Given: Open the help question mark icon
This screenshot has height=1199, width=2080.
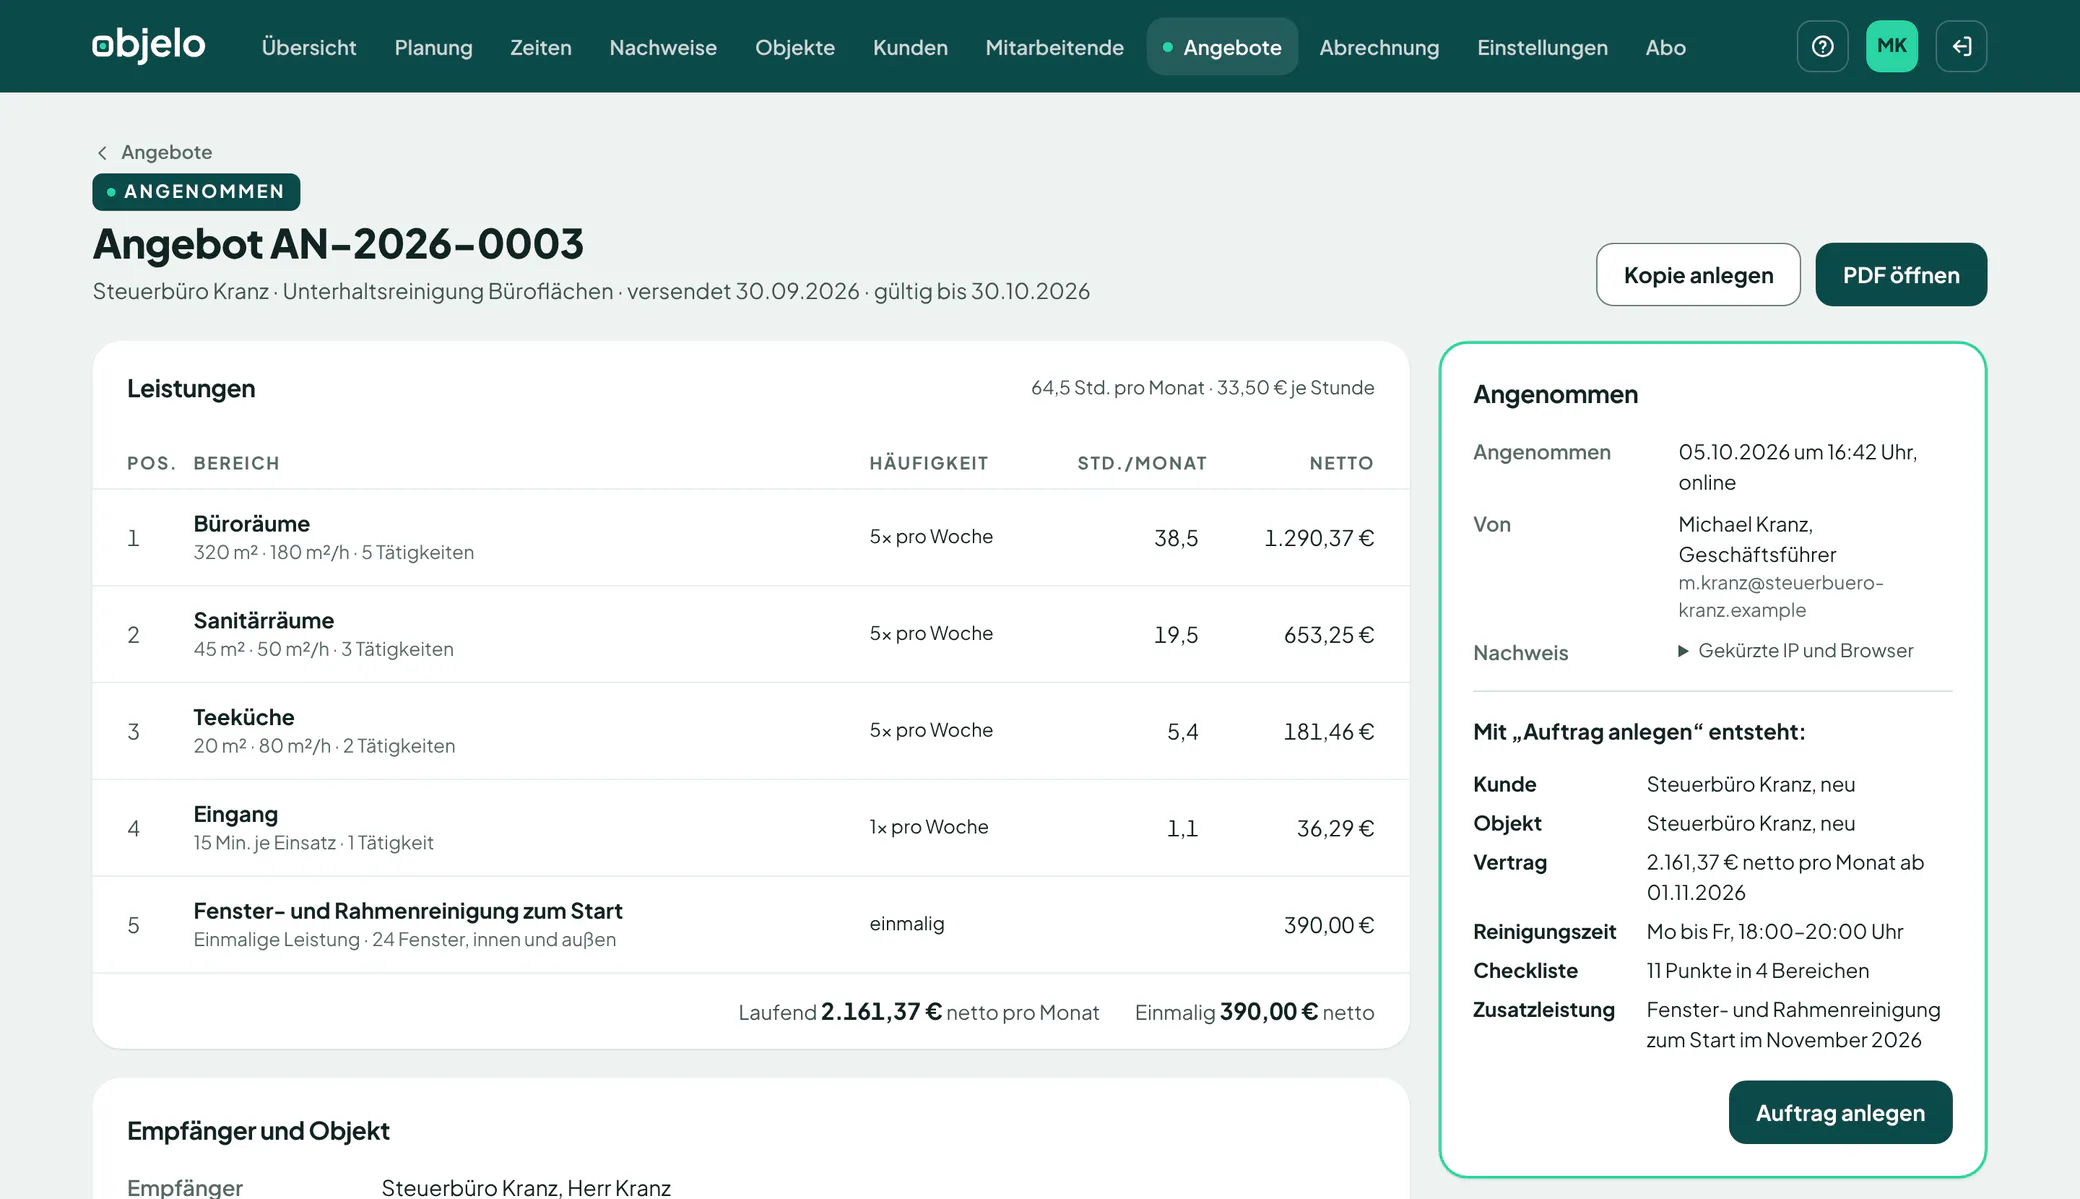Looking at the screenshot, I should pyautogui.click(x=1822, y=46).
